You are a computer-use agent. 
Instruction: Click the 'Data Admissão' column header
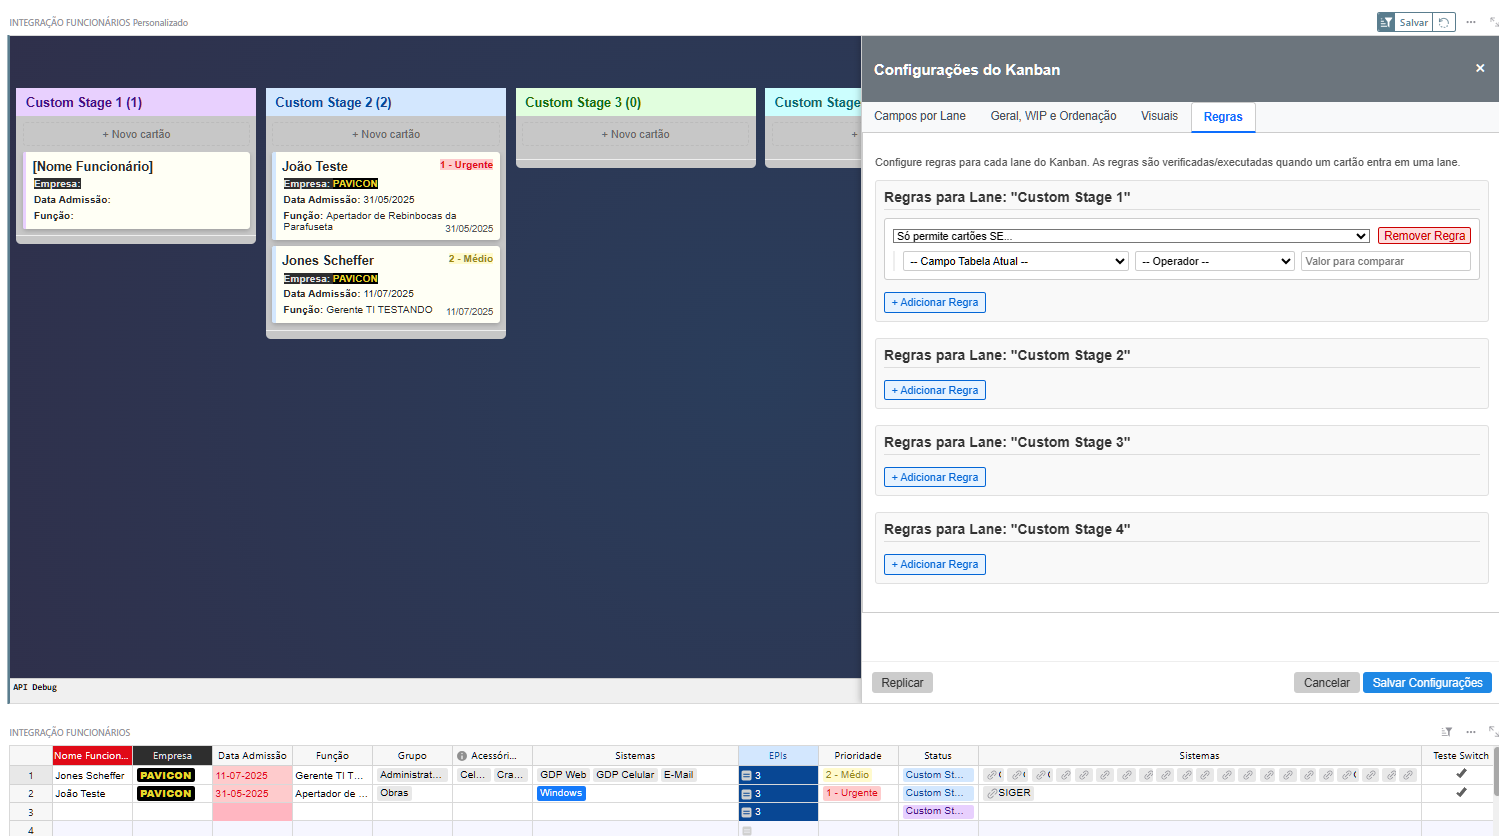pyautogui.click(x=252, y=756)
